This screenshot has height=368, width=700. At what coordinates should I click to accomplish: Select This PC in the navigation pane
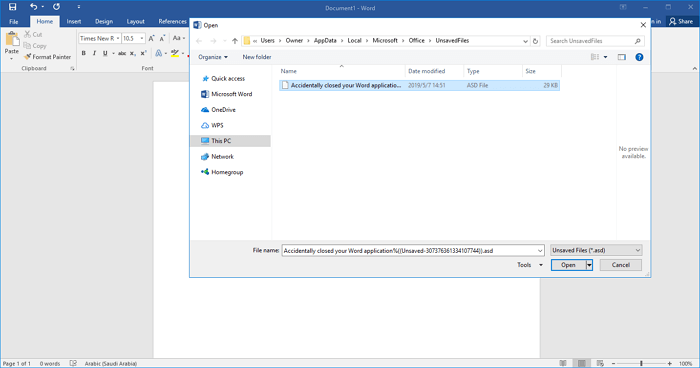230,141
